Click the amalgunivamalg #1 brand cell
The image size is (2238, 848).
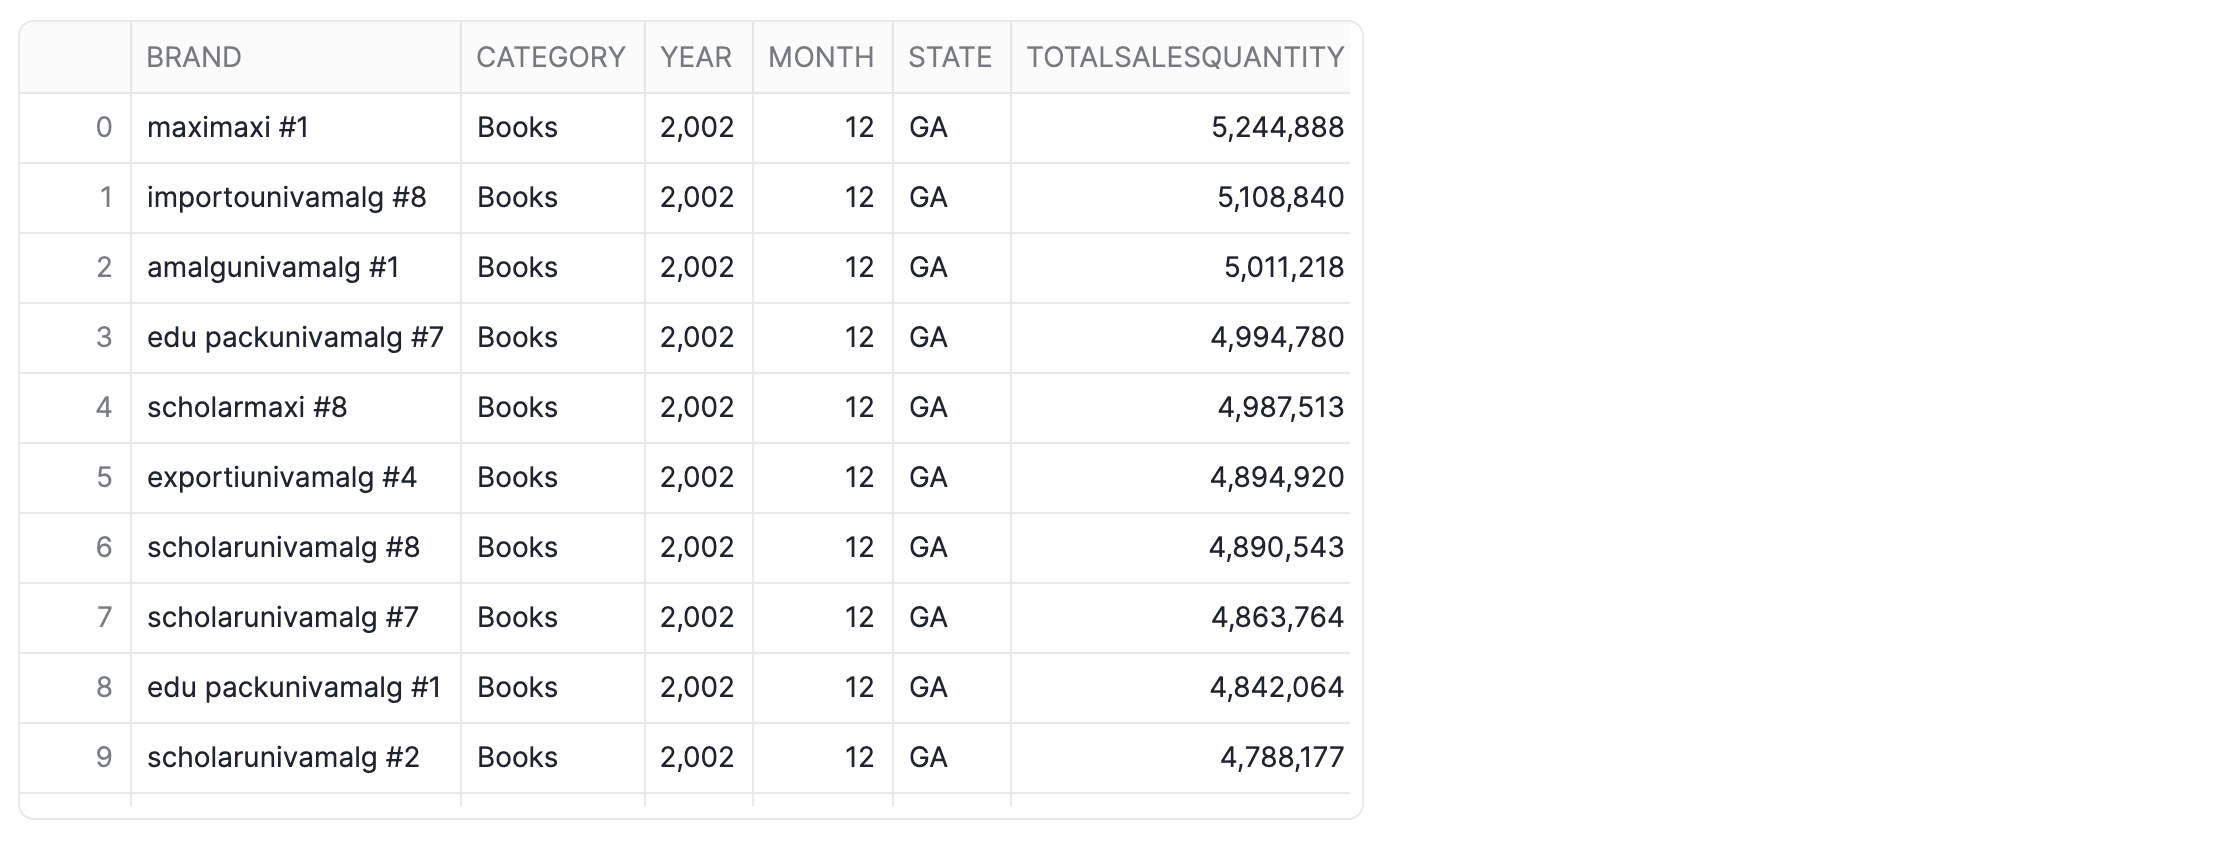coord(273,267)
